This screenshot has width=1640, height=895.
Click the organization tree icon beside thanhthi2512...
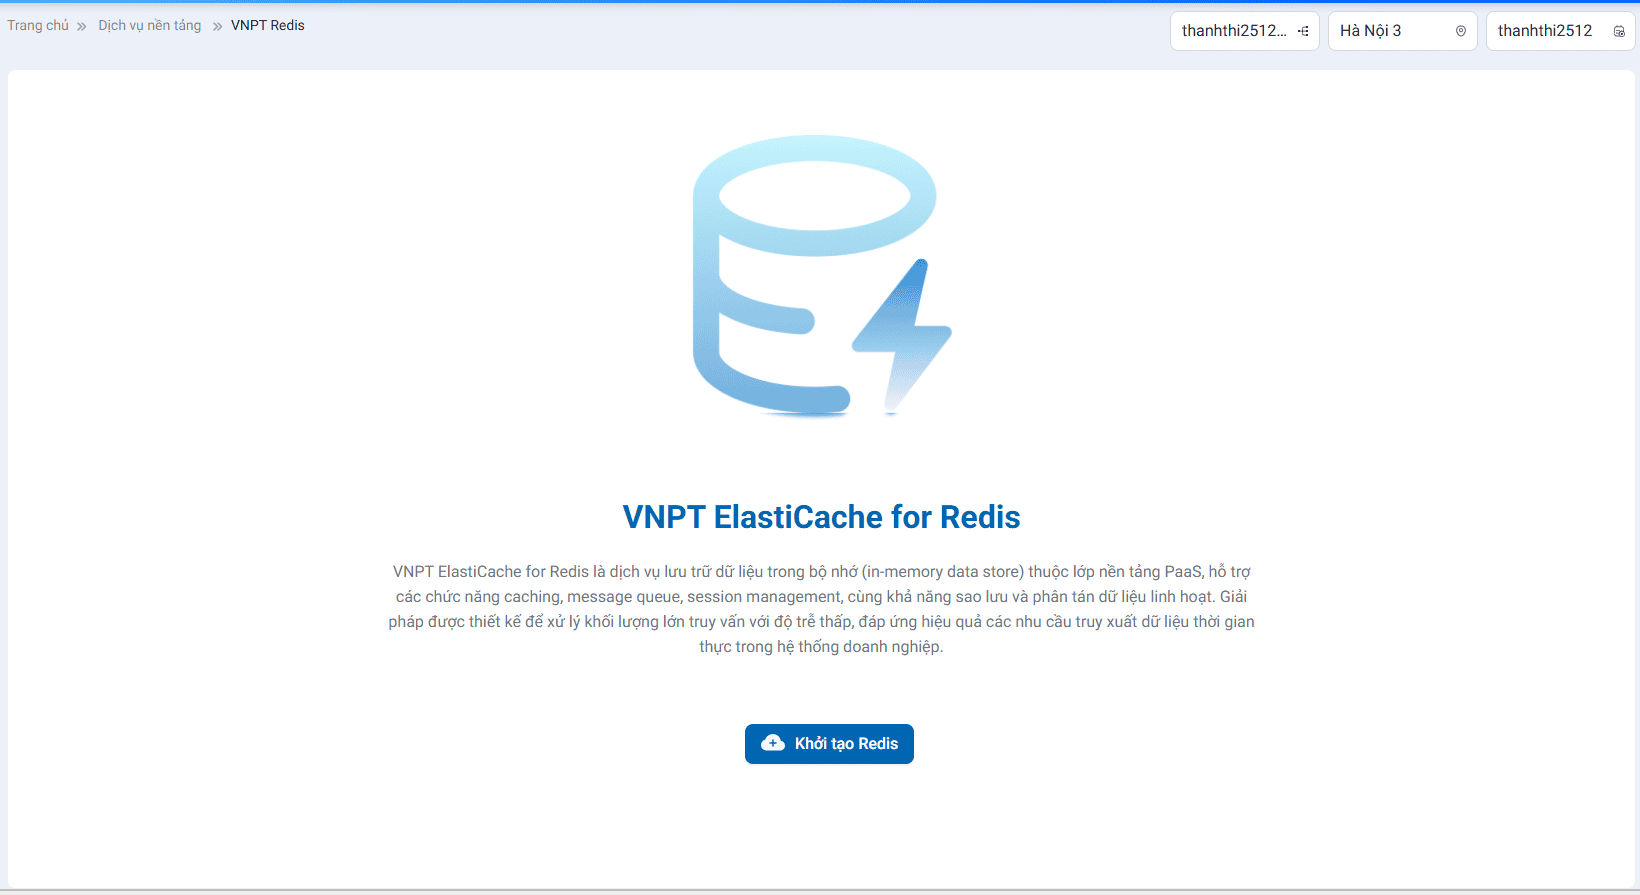(x=1303, y=31)
